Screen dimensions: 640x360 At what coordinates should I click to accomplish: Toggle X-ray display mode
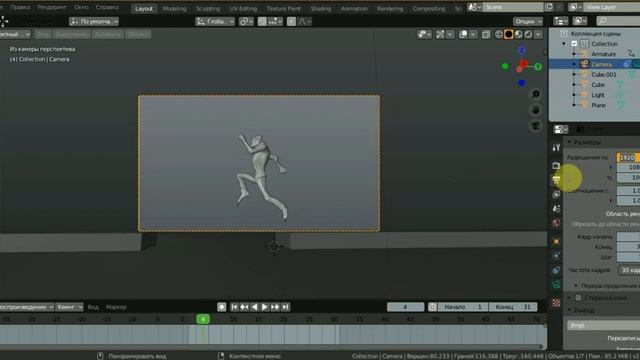click(x=486, y=34)
